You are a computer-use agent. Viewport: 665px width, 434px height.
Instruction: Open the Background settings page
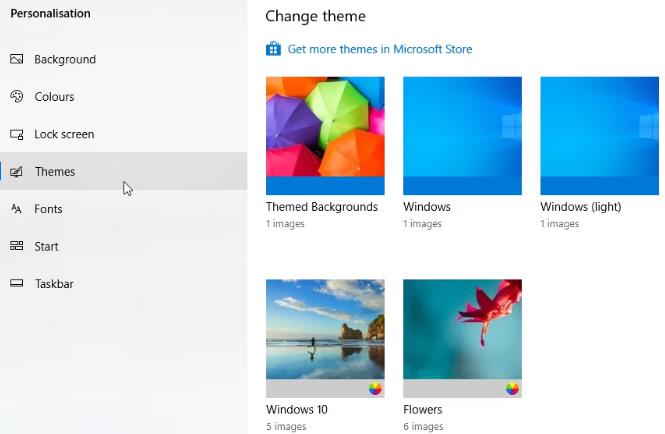[x=123, y=59]
